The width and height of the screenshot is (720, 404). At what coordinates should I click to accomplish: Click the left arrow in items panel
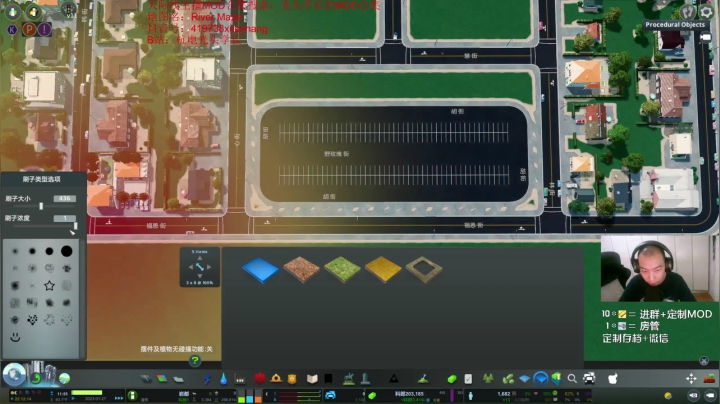(x=191, y=267)
